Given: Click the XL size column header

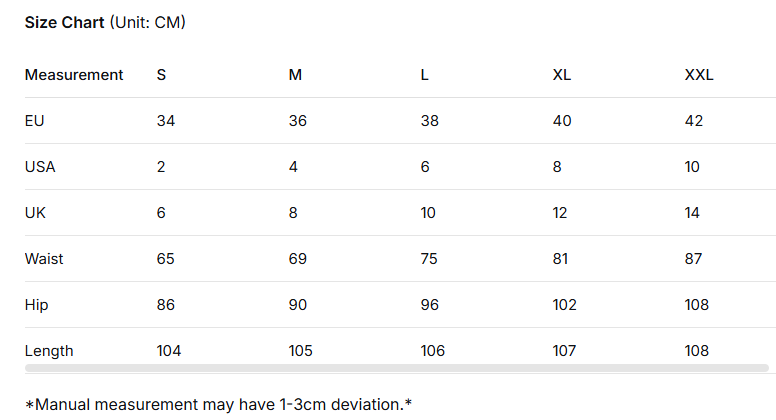Looking at the screenshot, I should point(561,75).
